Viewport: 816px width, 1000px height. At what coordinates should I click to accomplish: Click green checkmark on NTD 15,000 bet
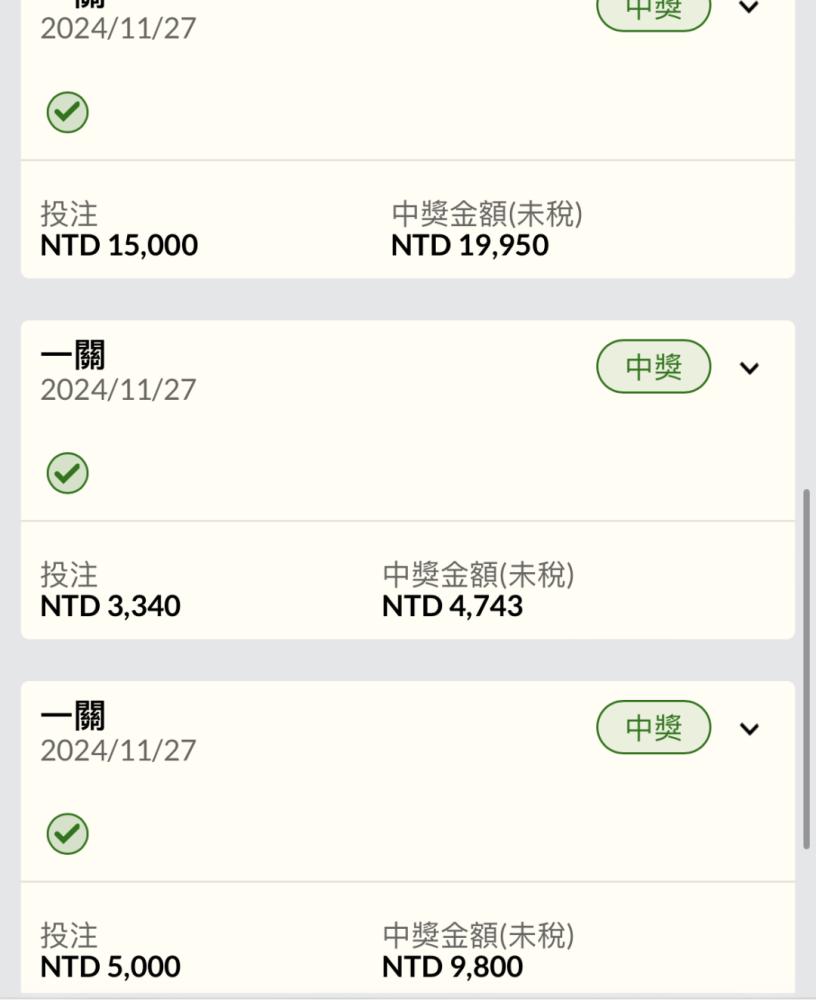[67, 112]
